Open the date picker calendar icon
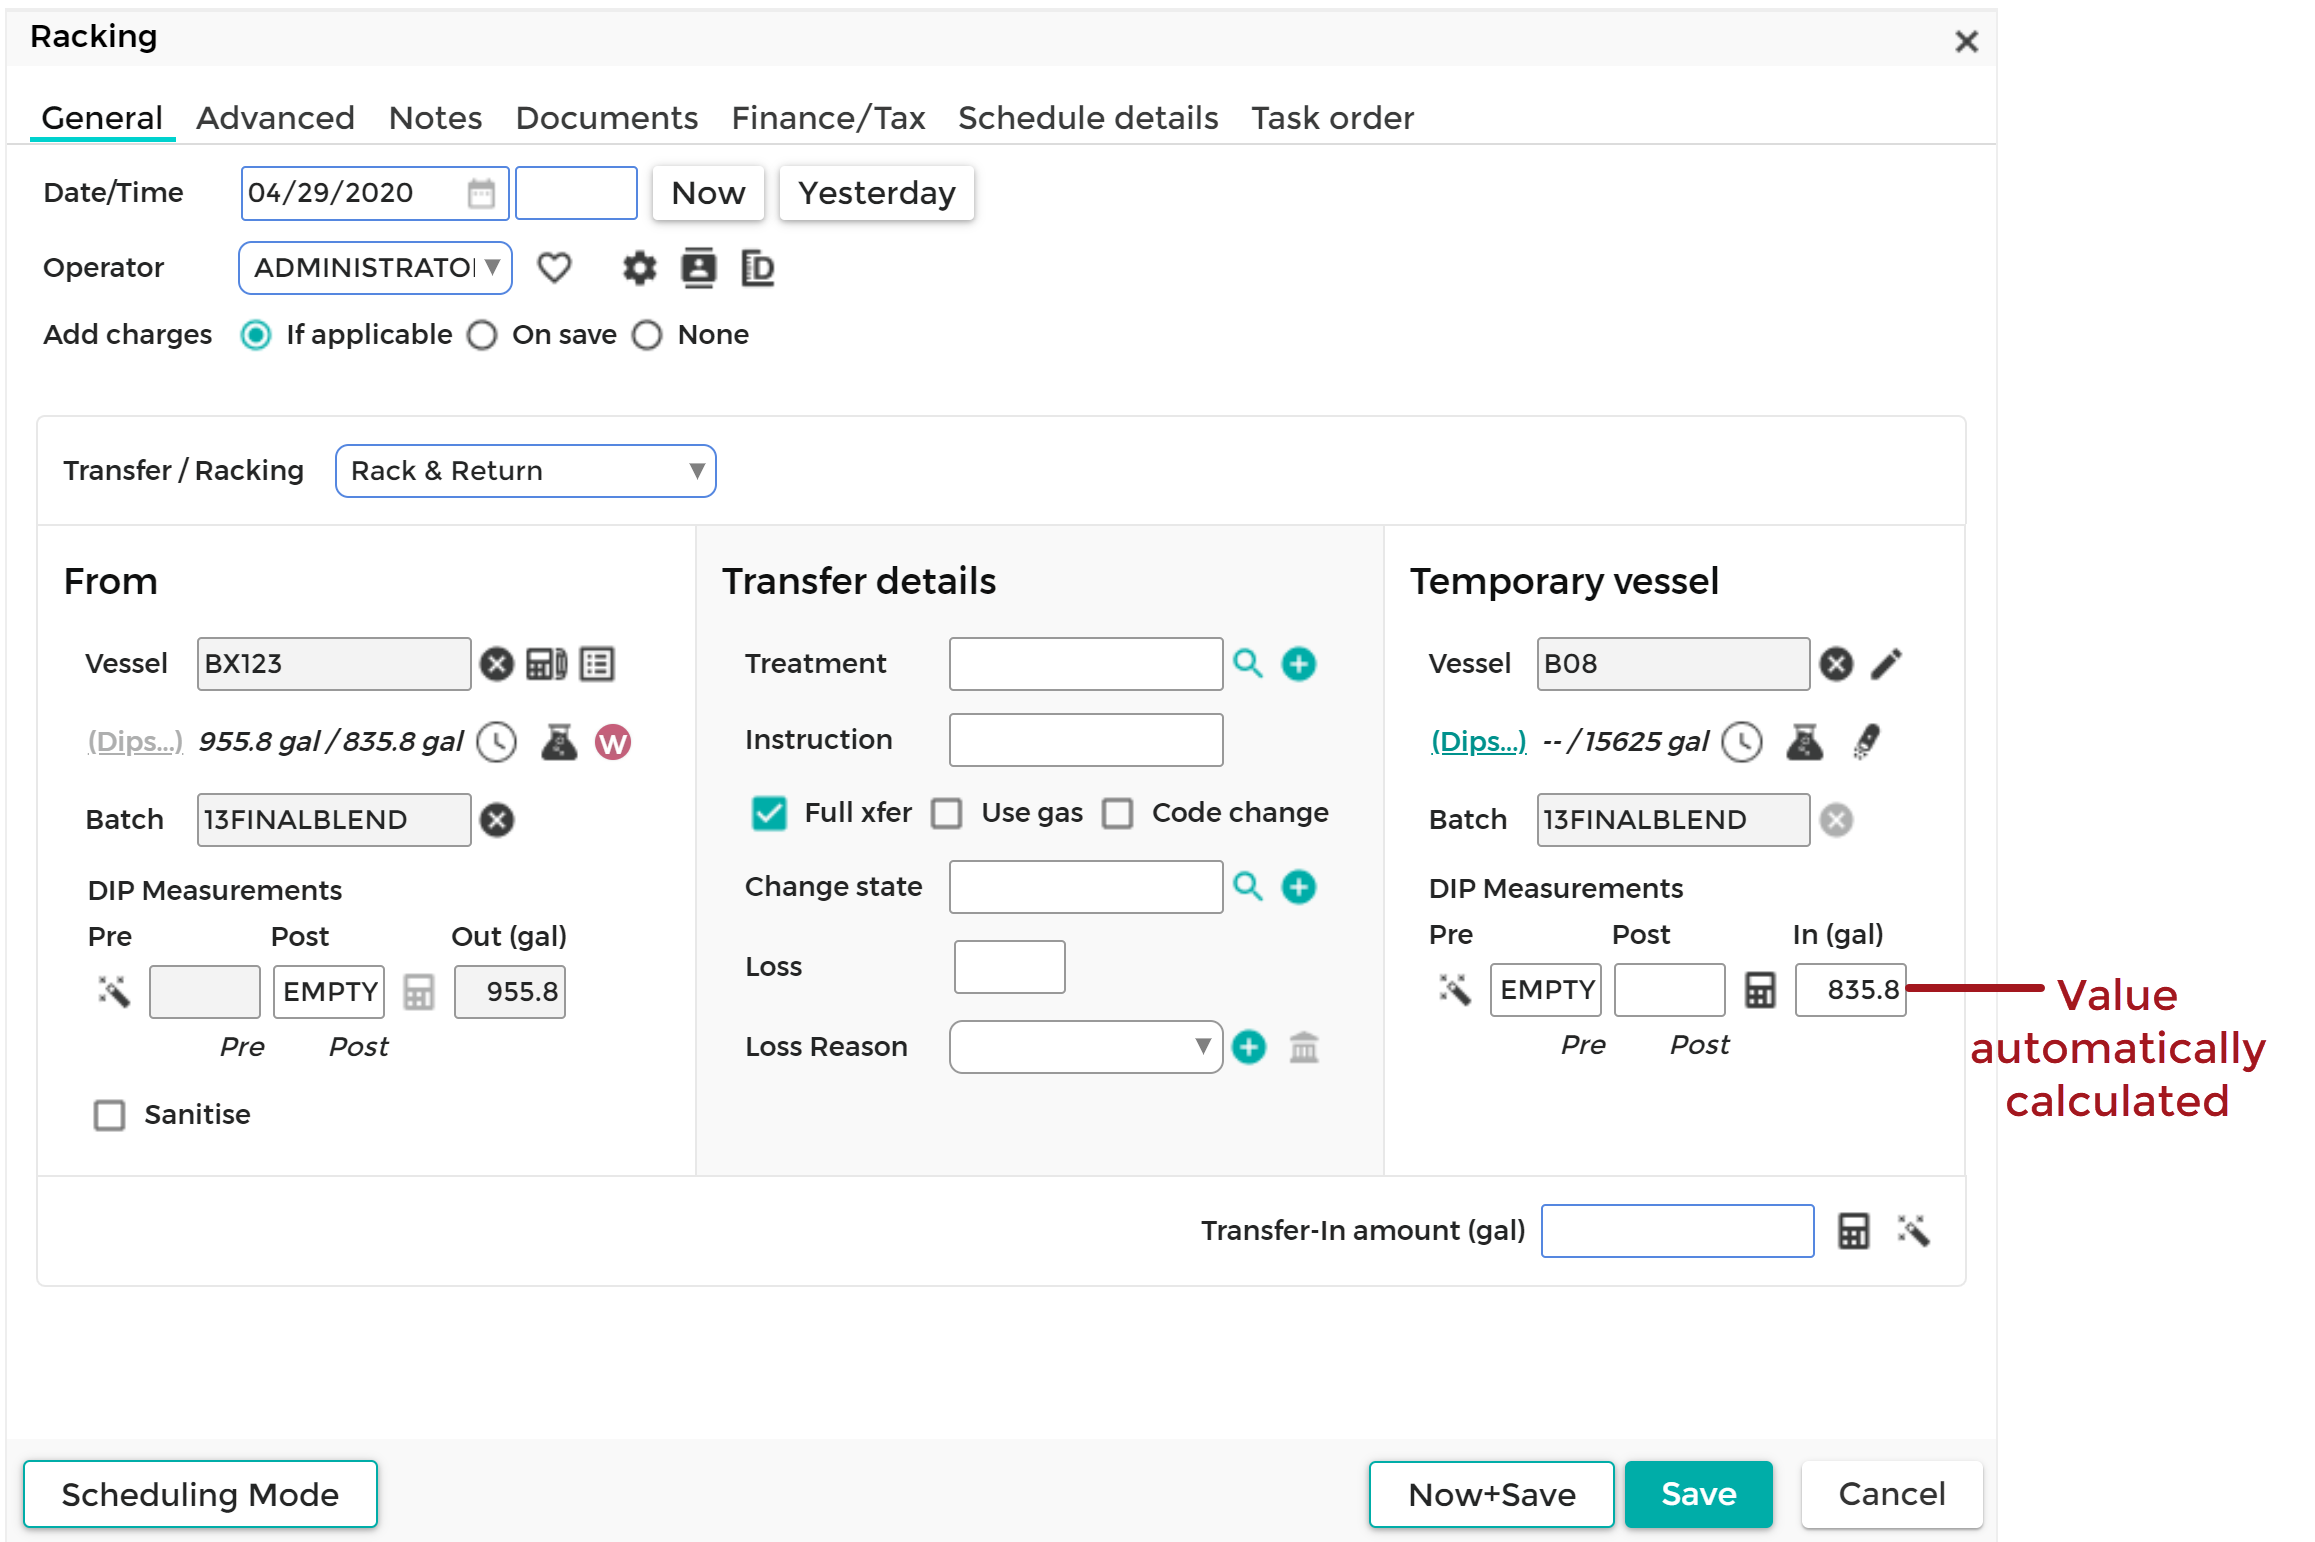The image size is (2315, 1542). pos(481,193)
